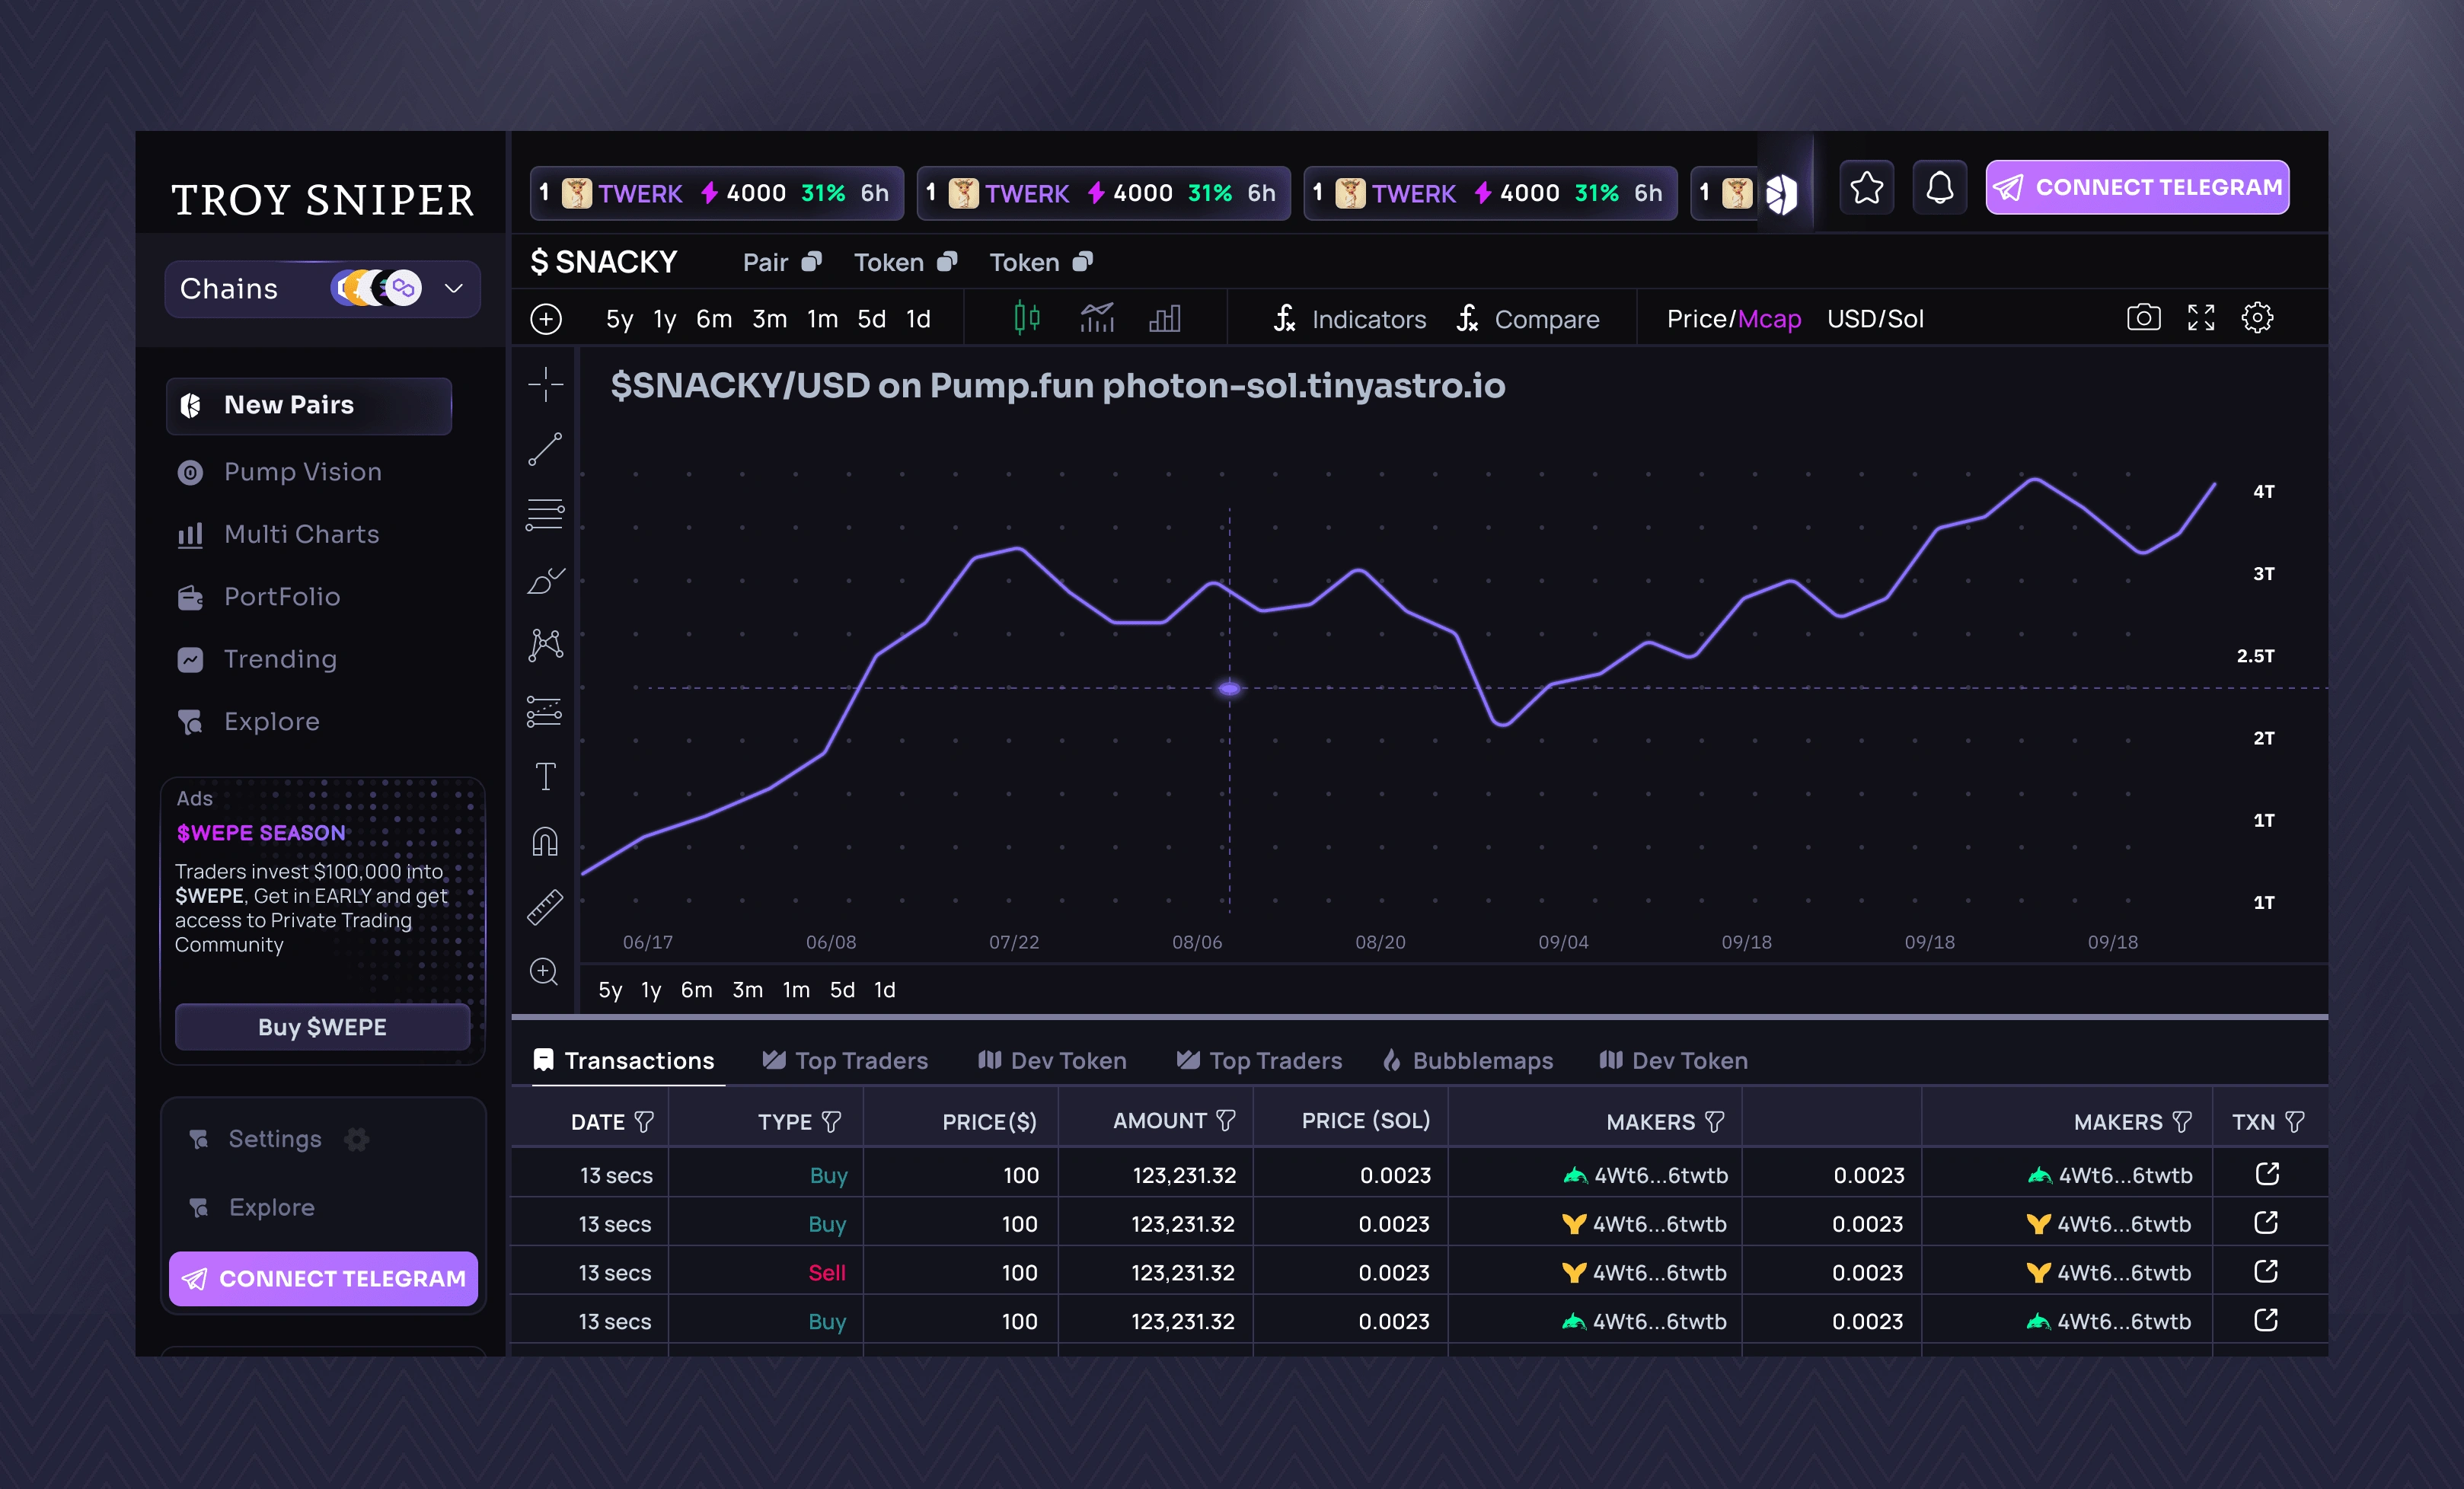
Task: Select 3m range in top toolbar
Action: [x=769, y=319]
